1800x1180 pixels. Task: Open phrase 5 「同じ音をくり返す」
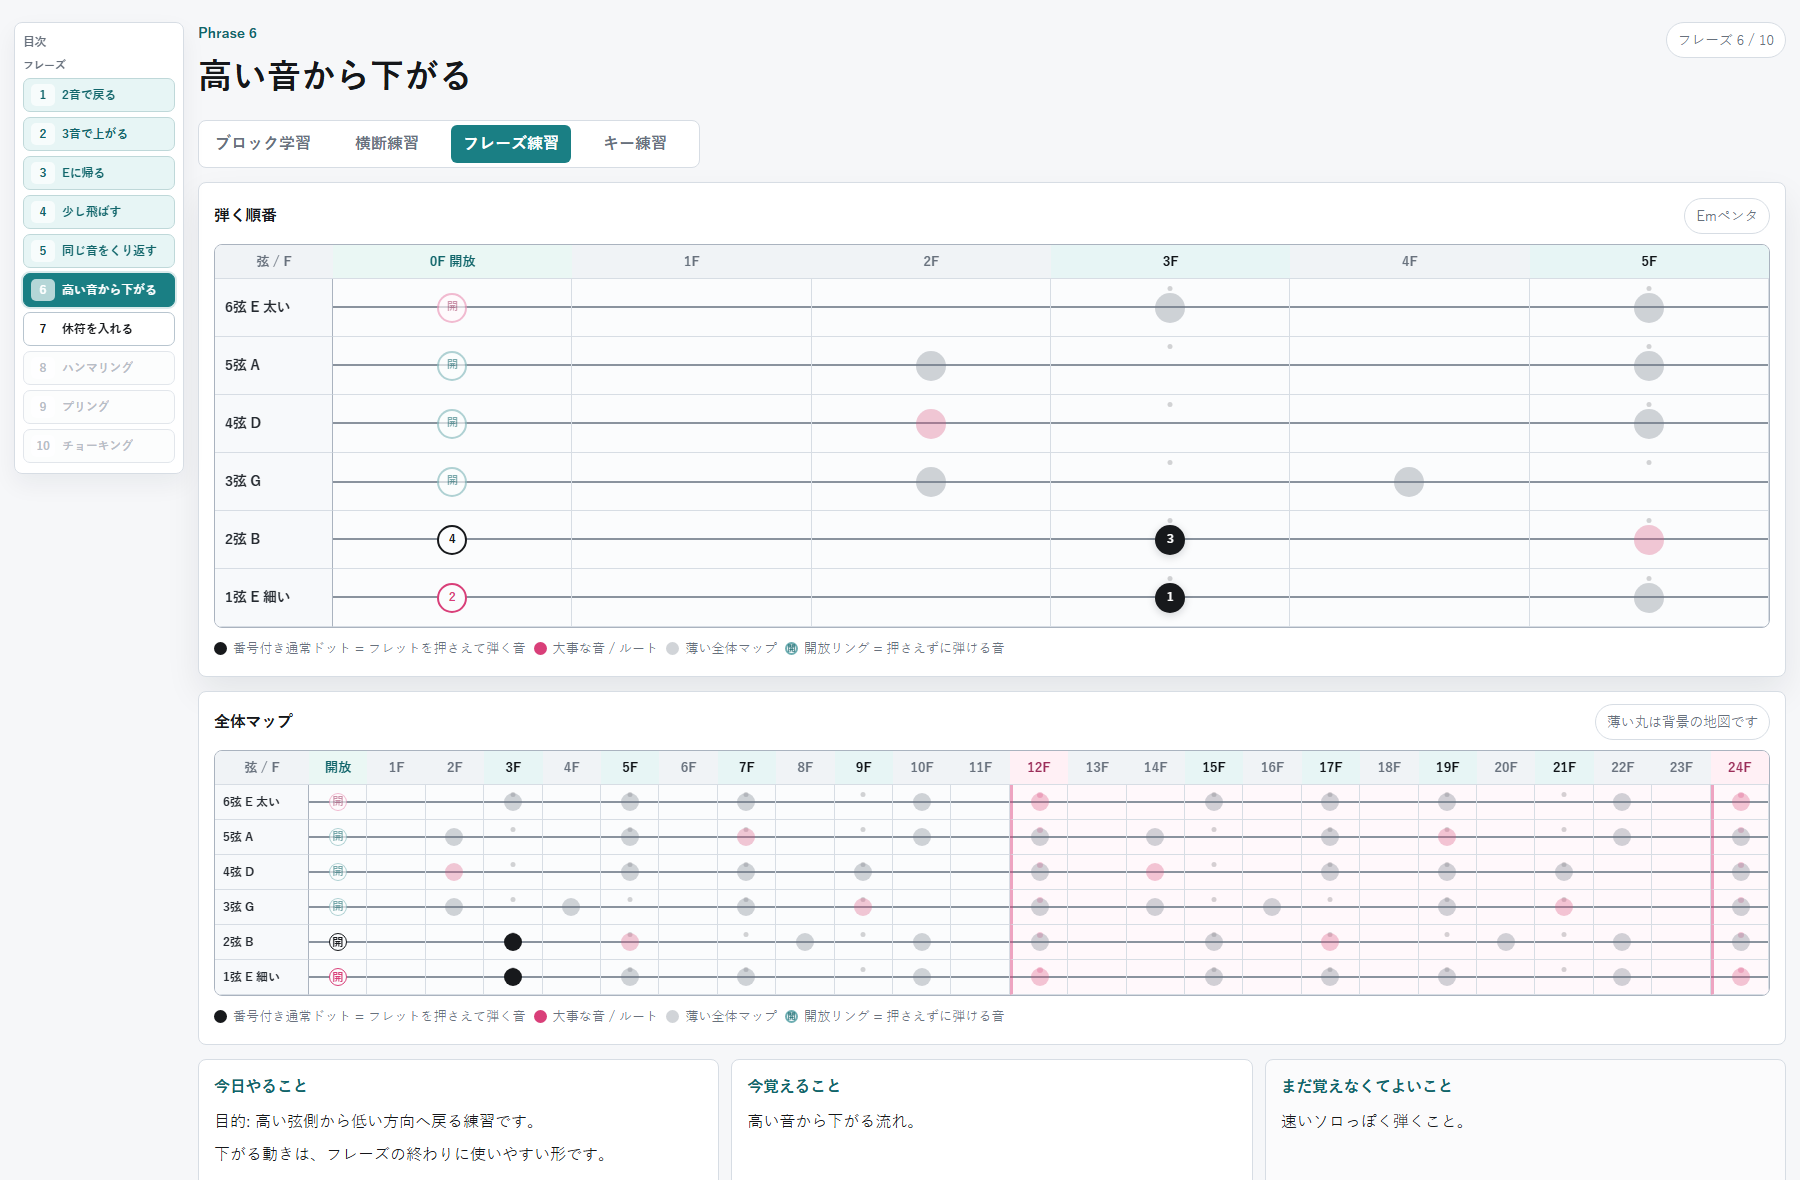click(x=99, y=251)
